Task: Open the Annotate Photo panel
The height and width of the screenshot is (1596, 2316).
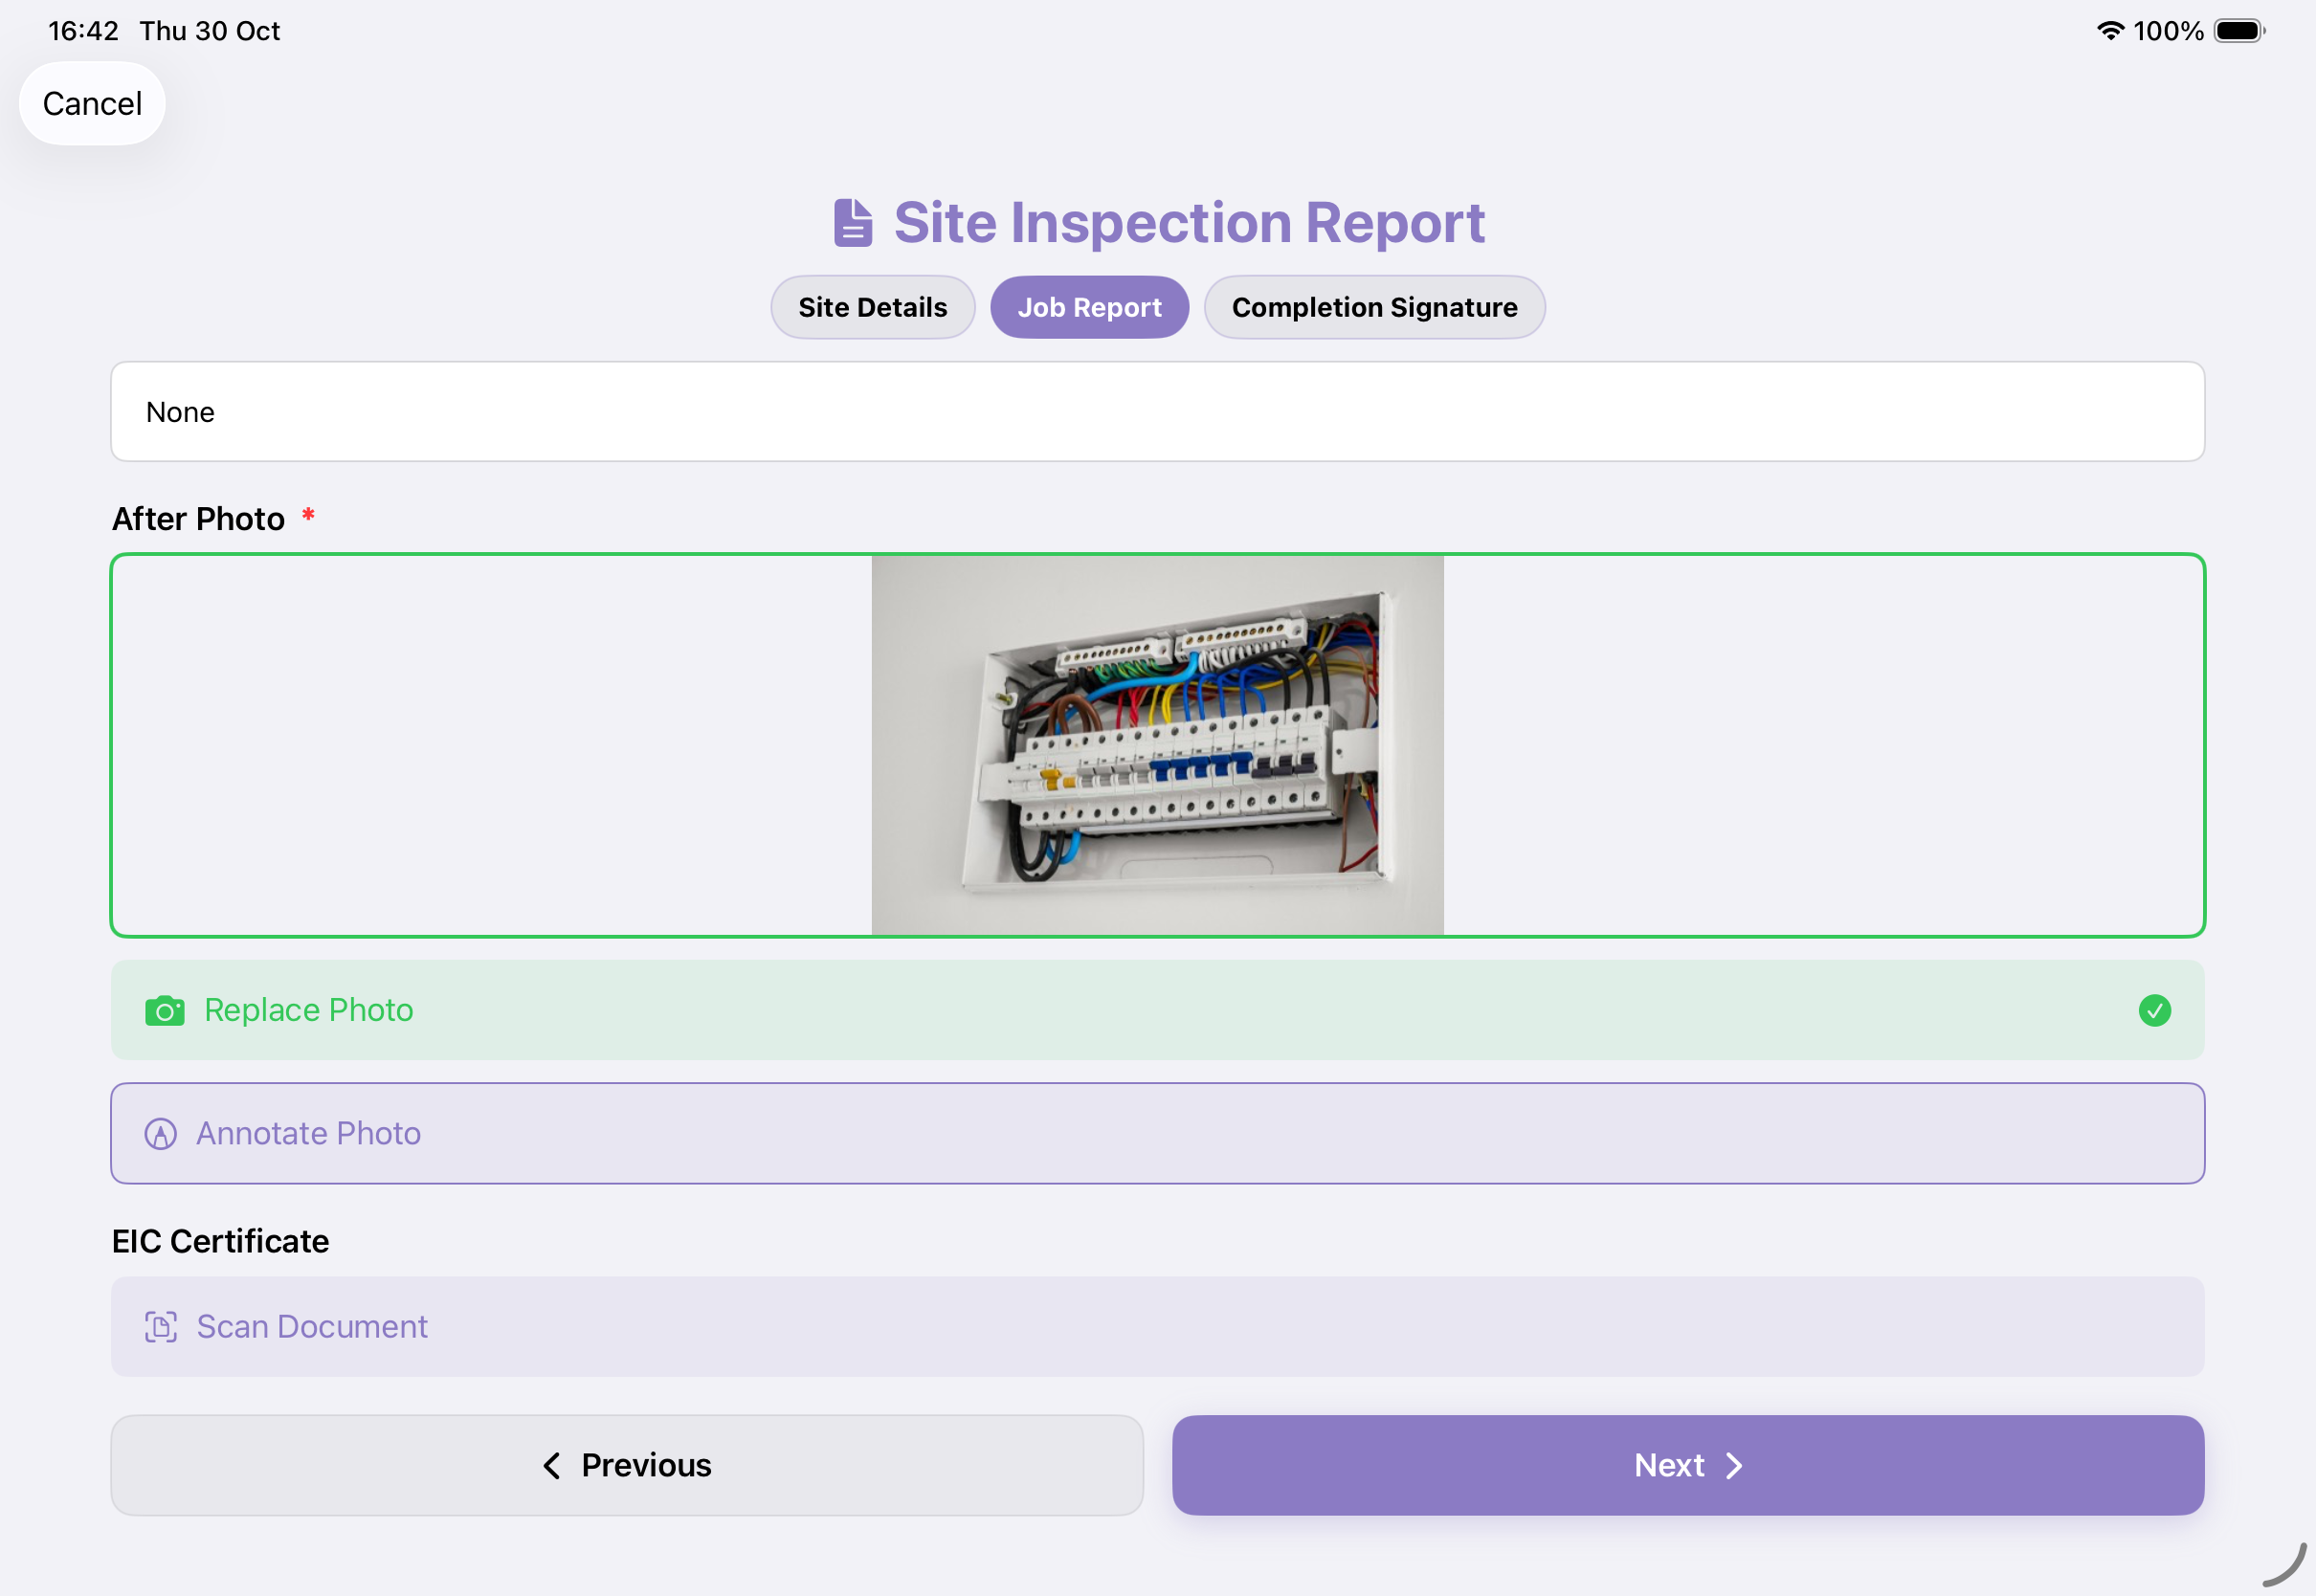Action: click(x=1157, y=1133)
